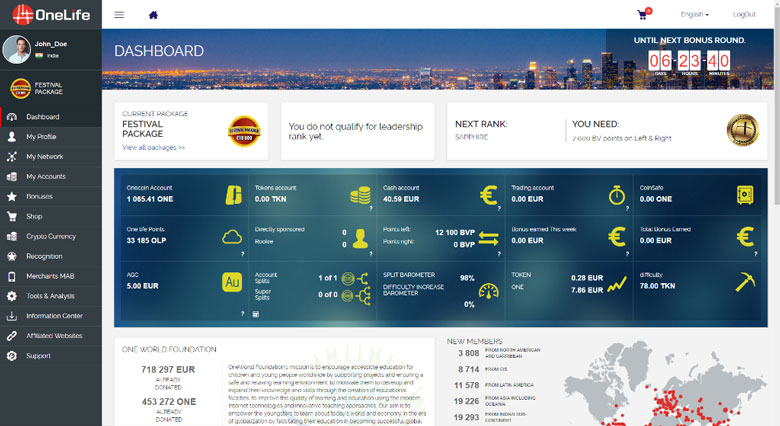Open Bonuses in sidebar

pyautogui.click(x=51, y=197)
